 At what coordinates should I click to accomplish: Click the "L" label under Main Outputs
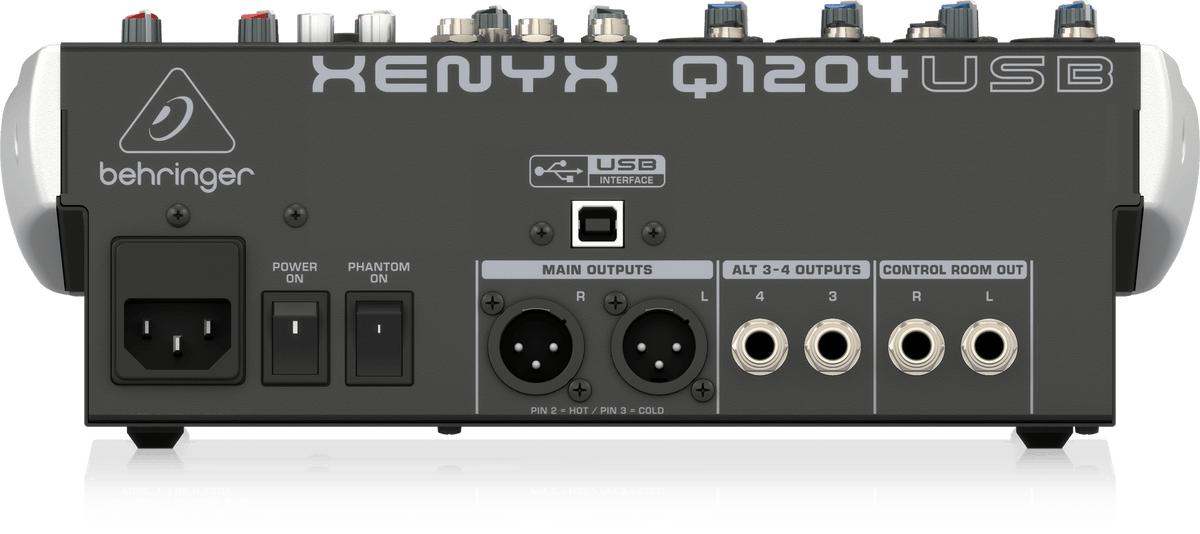point(703,296)
